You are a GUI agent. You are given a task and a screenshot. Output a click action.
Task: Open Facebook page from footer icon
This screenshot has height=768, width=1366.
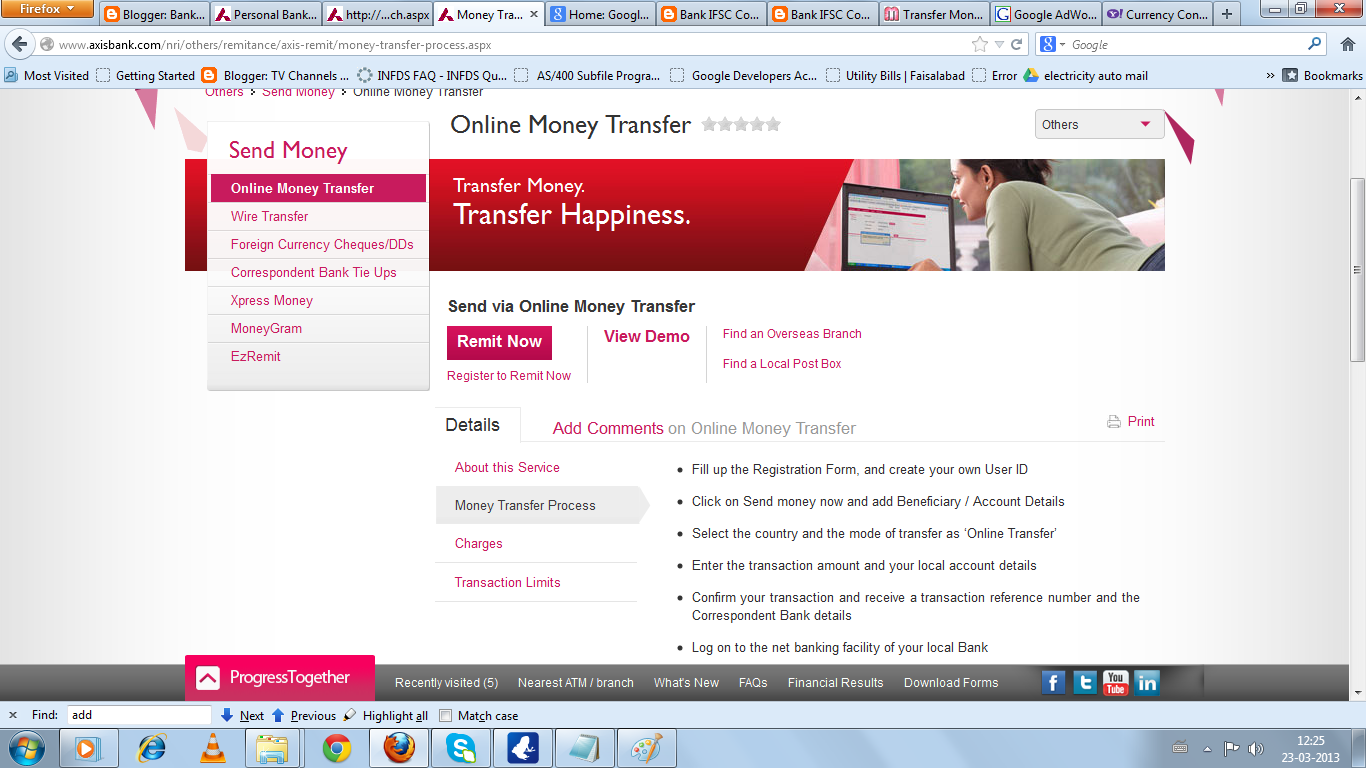coord(1053,682)
